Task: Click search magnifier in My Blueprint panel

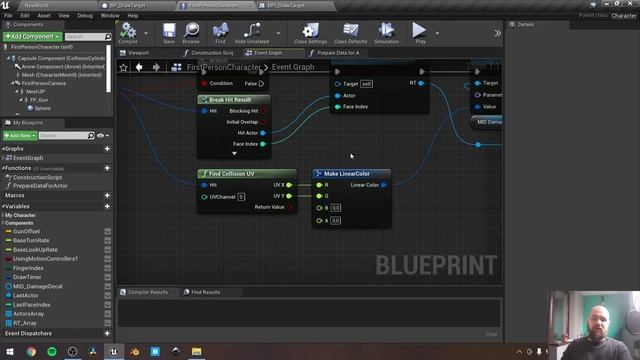Action: click(91, 136)
